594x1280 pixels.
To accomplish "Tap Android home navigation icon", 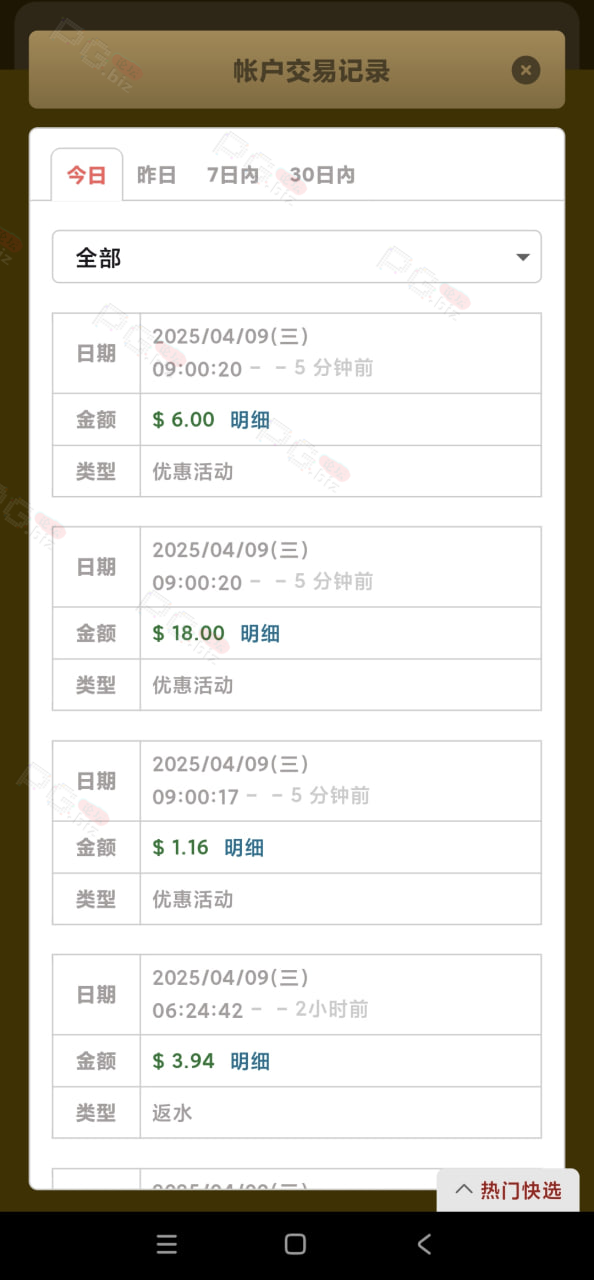I will coord(295,1244).
